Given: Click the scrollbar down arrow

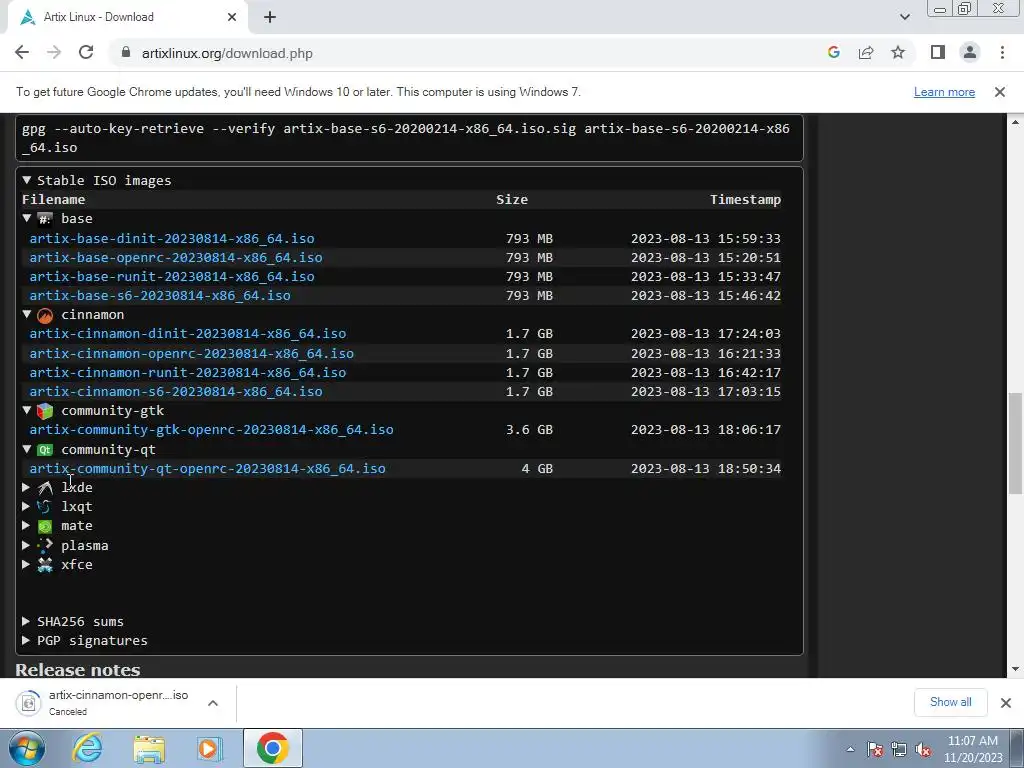Looking at the screenshot, I should (1016, 669).
